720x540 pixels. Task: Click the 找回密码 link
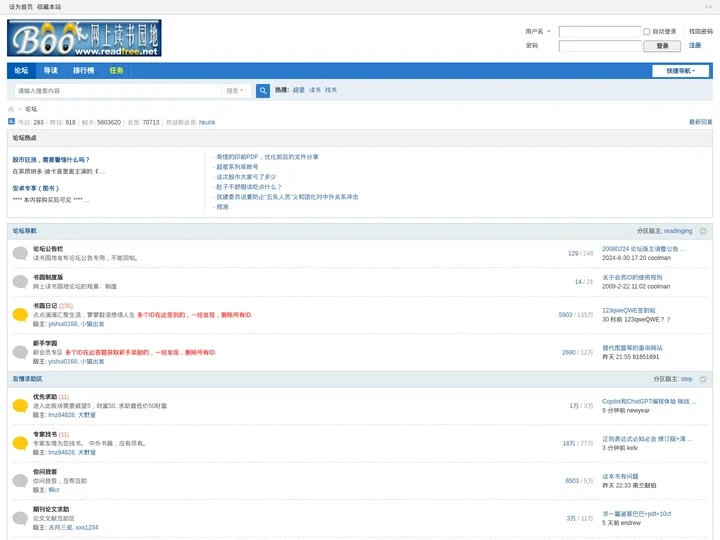coord(701,31)
